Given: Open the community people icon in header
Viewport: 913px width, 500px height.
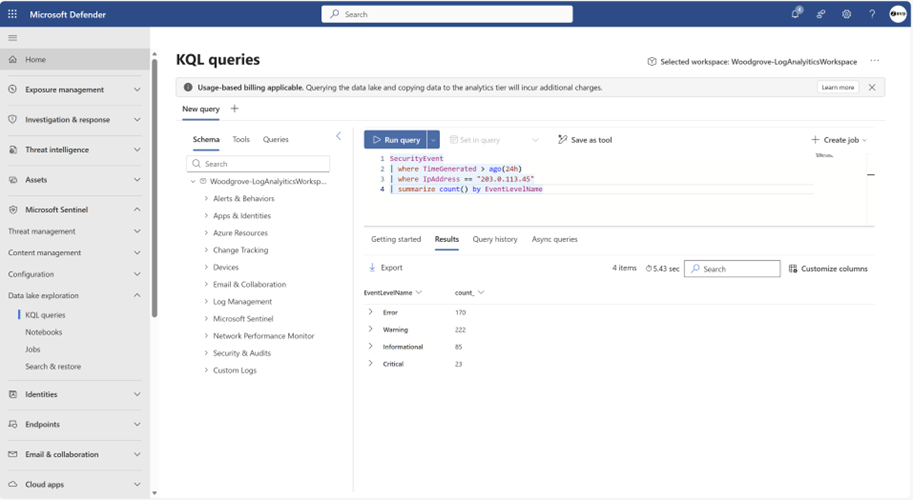Looking at the screenshot, I should tap(821, 14).
